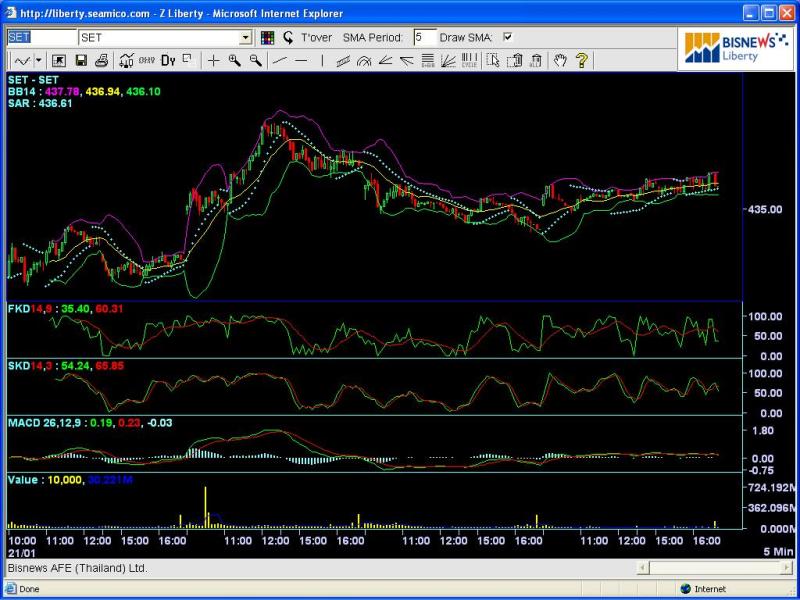Click the SMA Period number field

pyautogui.click(x=426, y=37)
